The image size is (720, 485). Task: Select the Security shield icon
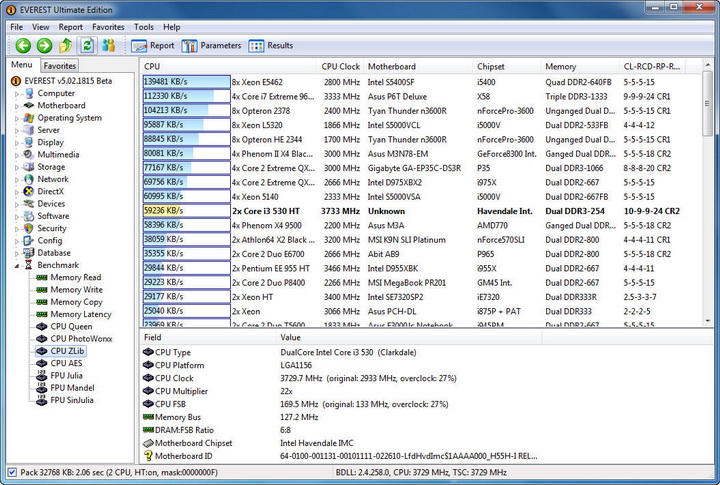(x=29, y=228)
